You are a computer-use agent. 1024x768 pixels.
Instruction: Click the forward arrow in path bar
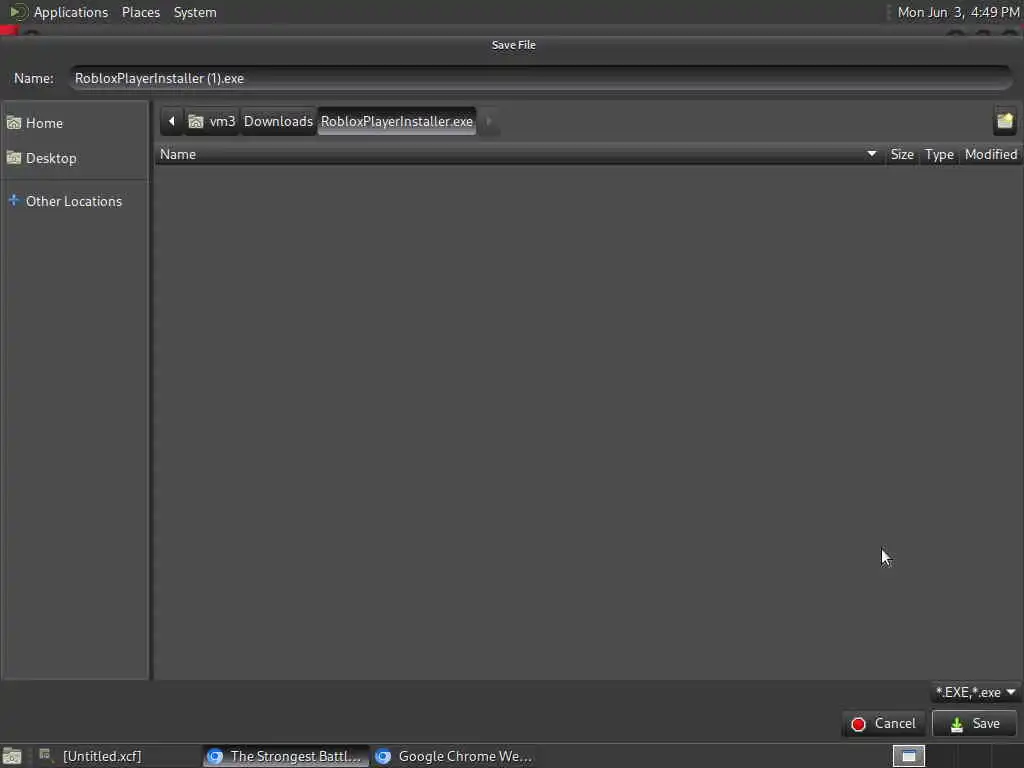488,121
